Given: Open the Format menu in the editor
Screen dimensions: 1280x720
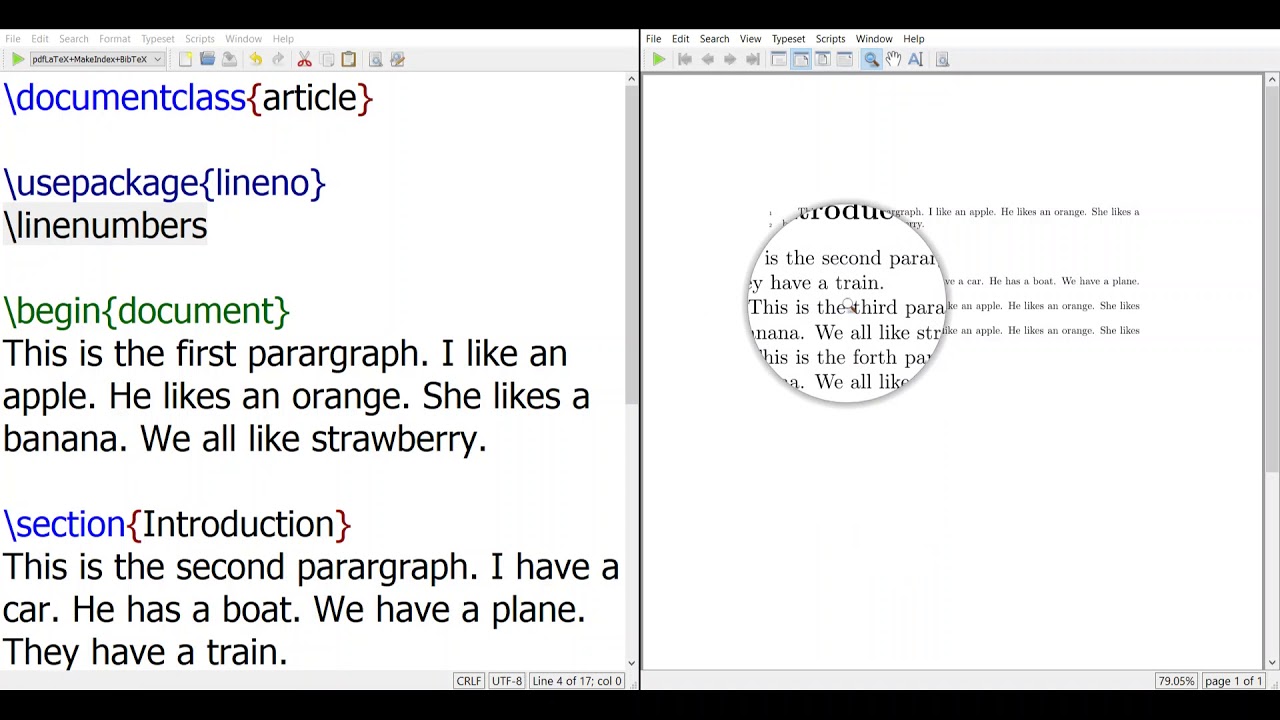Looking at the screenshot, I should (115, 39).
